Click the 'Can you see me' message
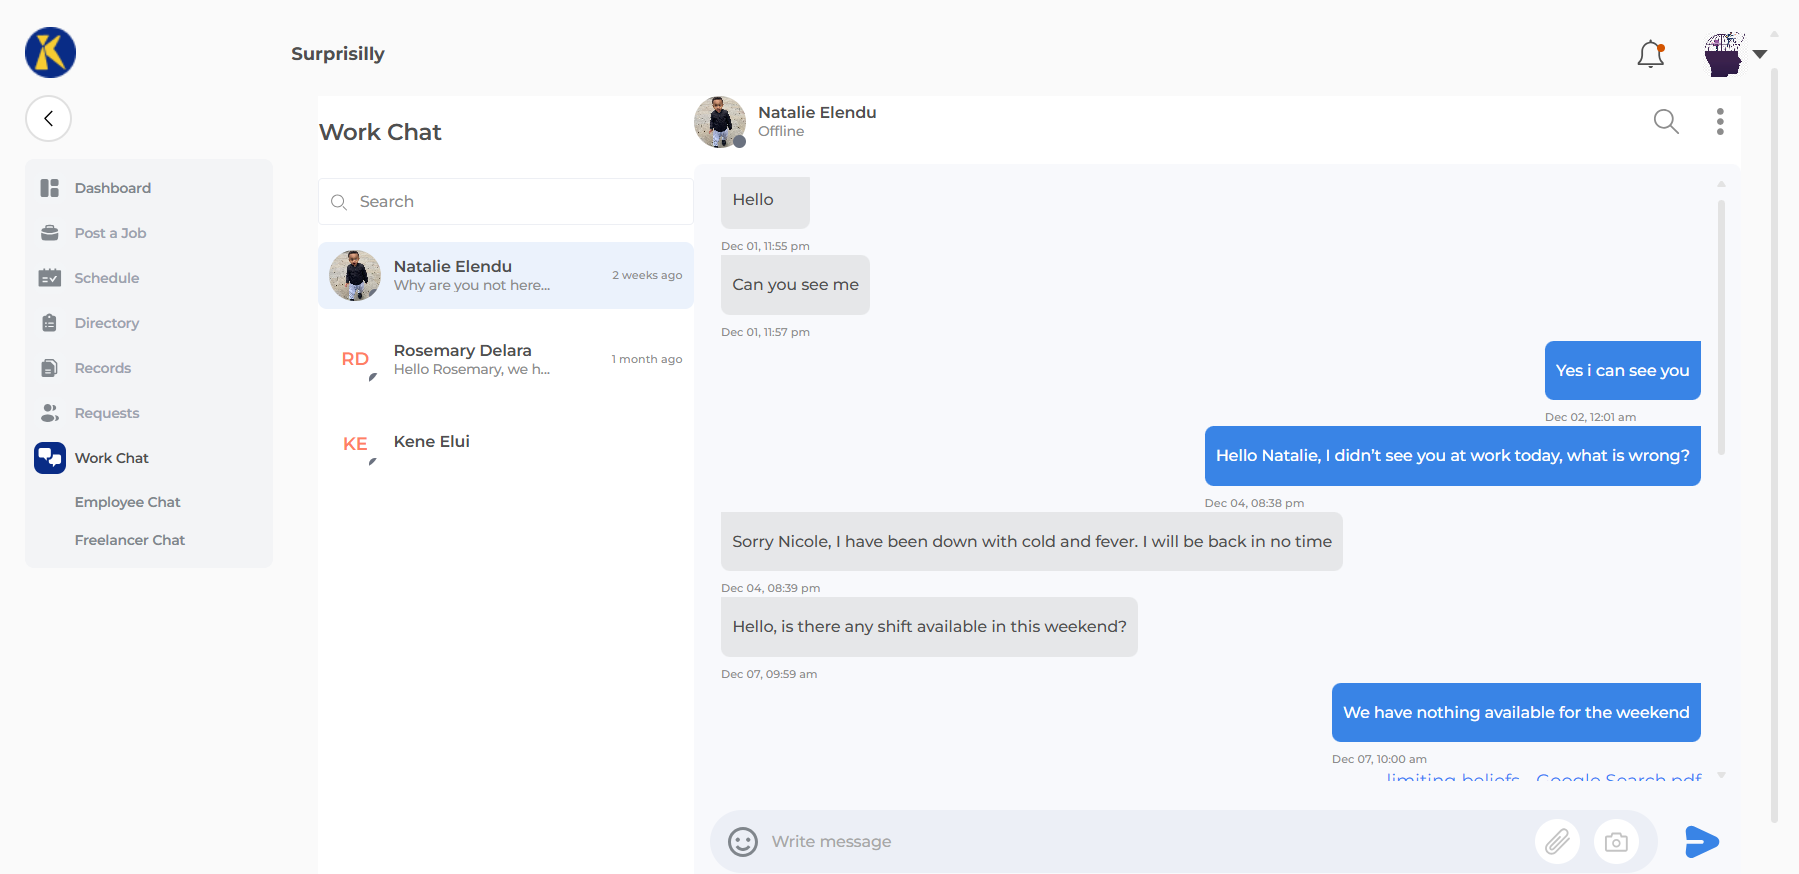Viewport: 1799px width, 874px height. 795,285
